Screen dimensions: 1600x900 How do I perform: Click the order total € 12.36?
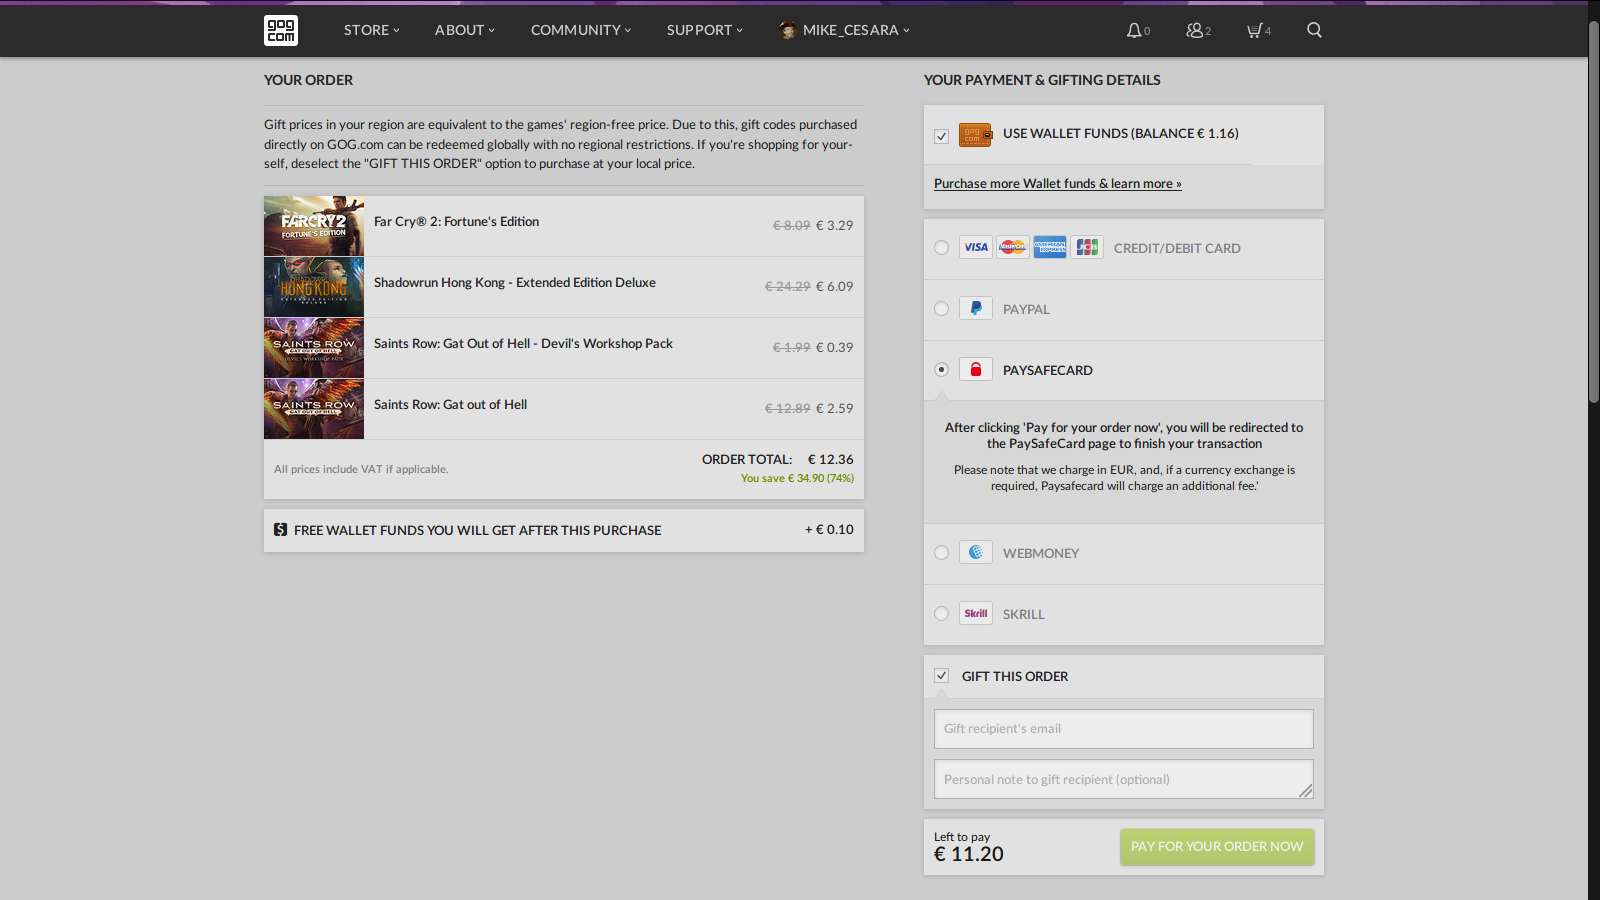831,460
